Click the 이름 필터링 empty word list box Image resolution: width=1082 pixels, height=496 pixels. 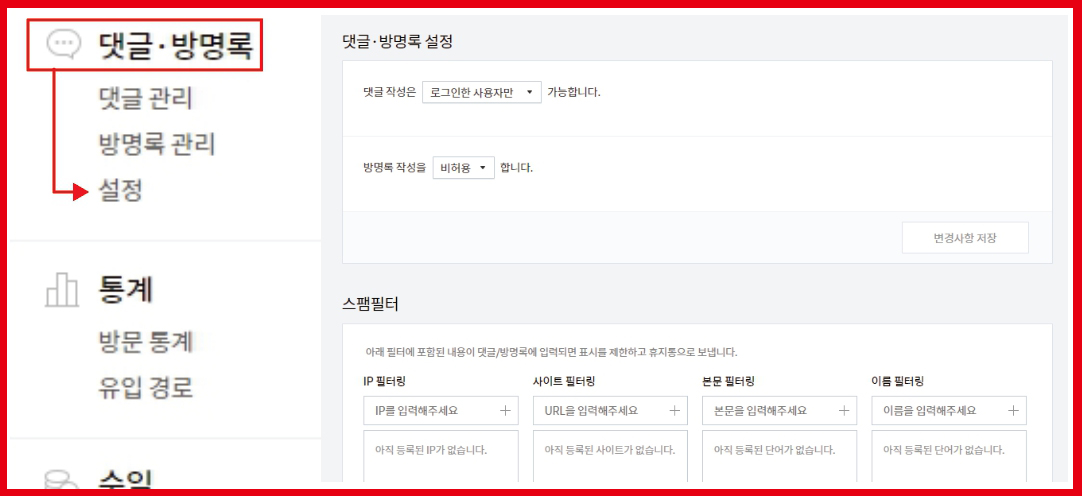coord(949,456)
